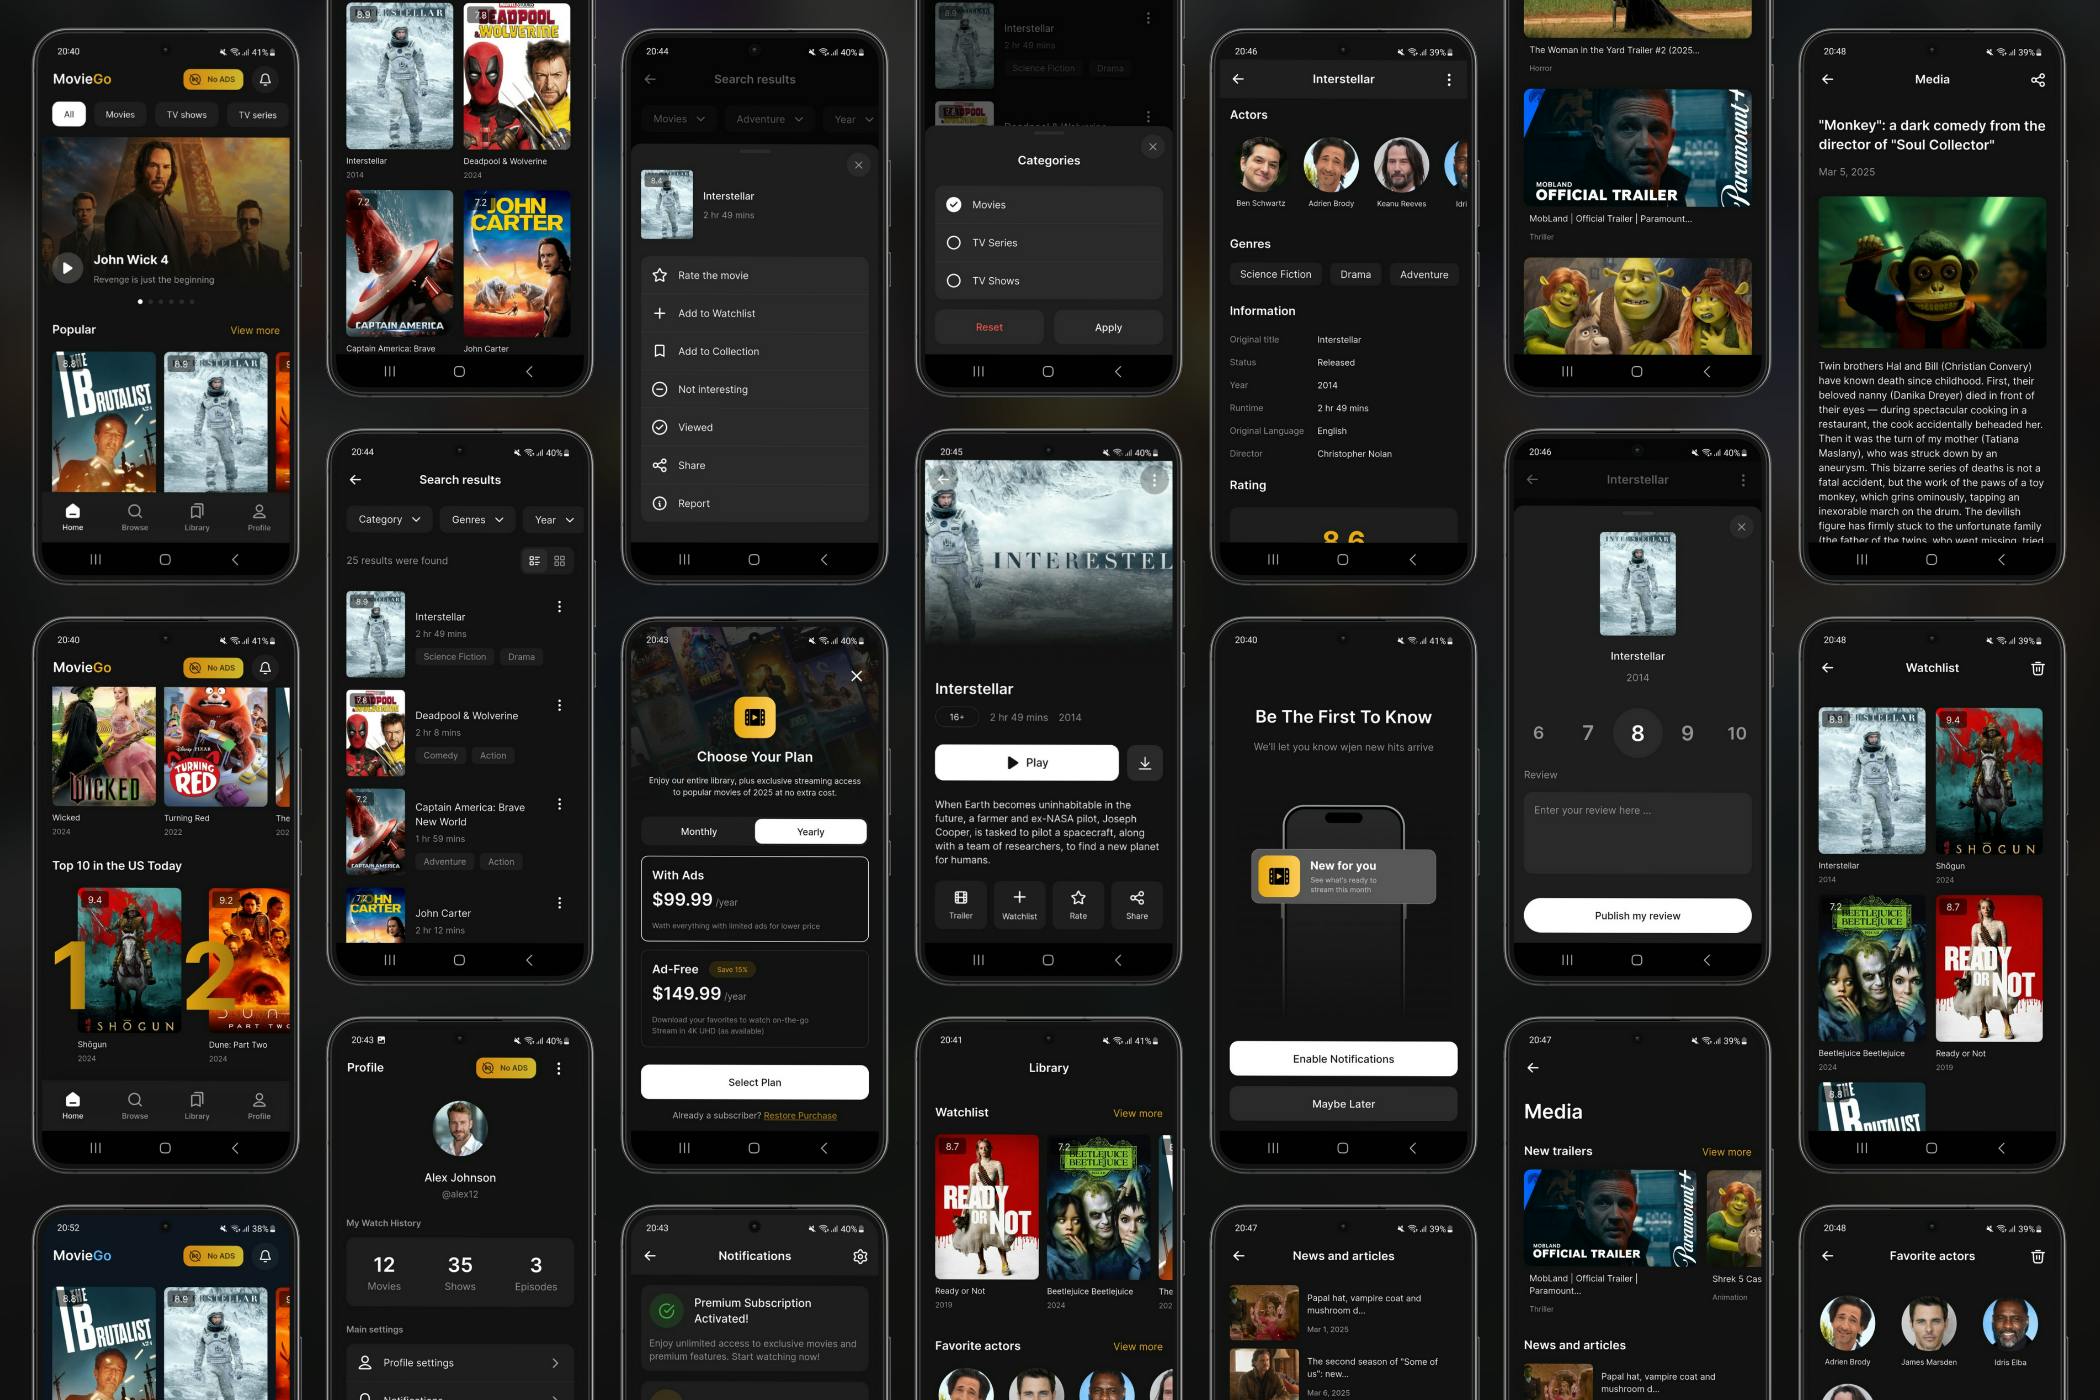Tap the notification bell next to MovieGo
The width and height of the screenshot is (2100, 1400).
(x=264, y=79)
